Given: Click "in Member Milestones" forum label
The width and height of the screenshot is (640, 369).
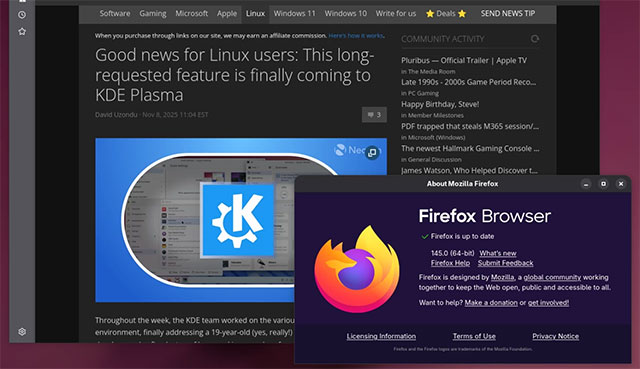Looking at the screenshot, I should click(432, 116).
